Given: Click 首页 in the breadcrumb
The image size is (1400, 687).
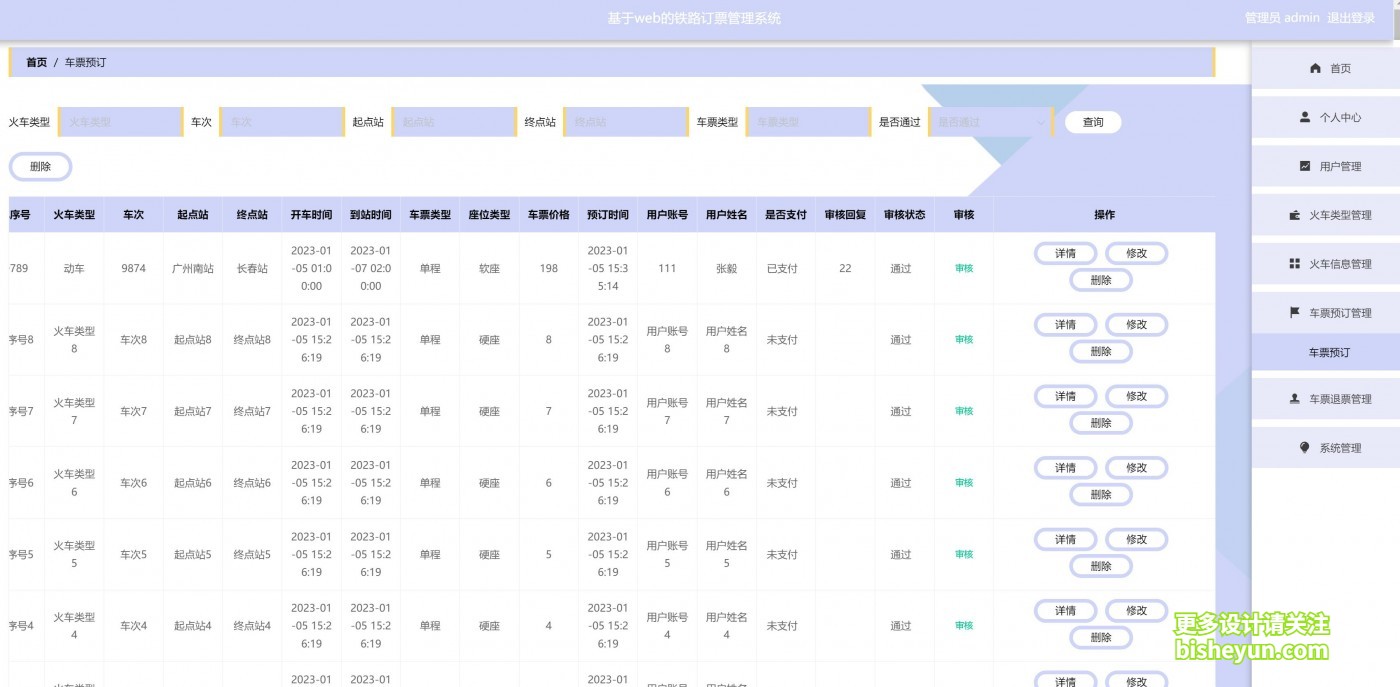Looking at the screenshot, I should pos(36,62).
